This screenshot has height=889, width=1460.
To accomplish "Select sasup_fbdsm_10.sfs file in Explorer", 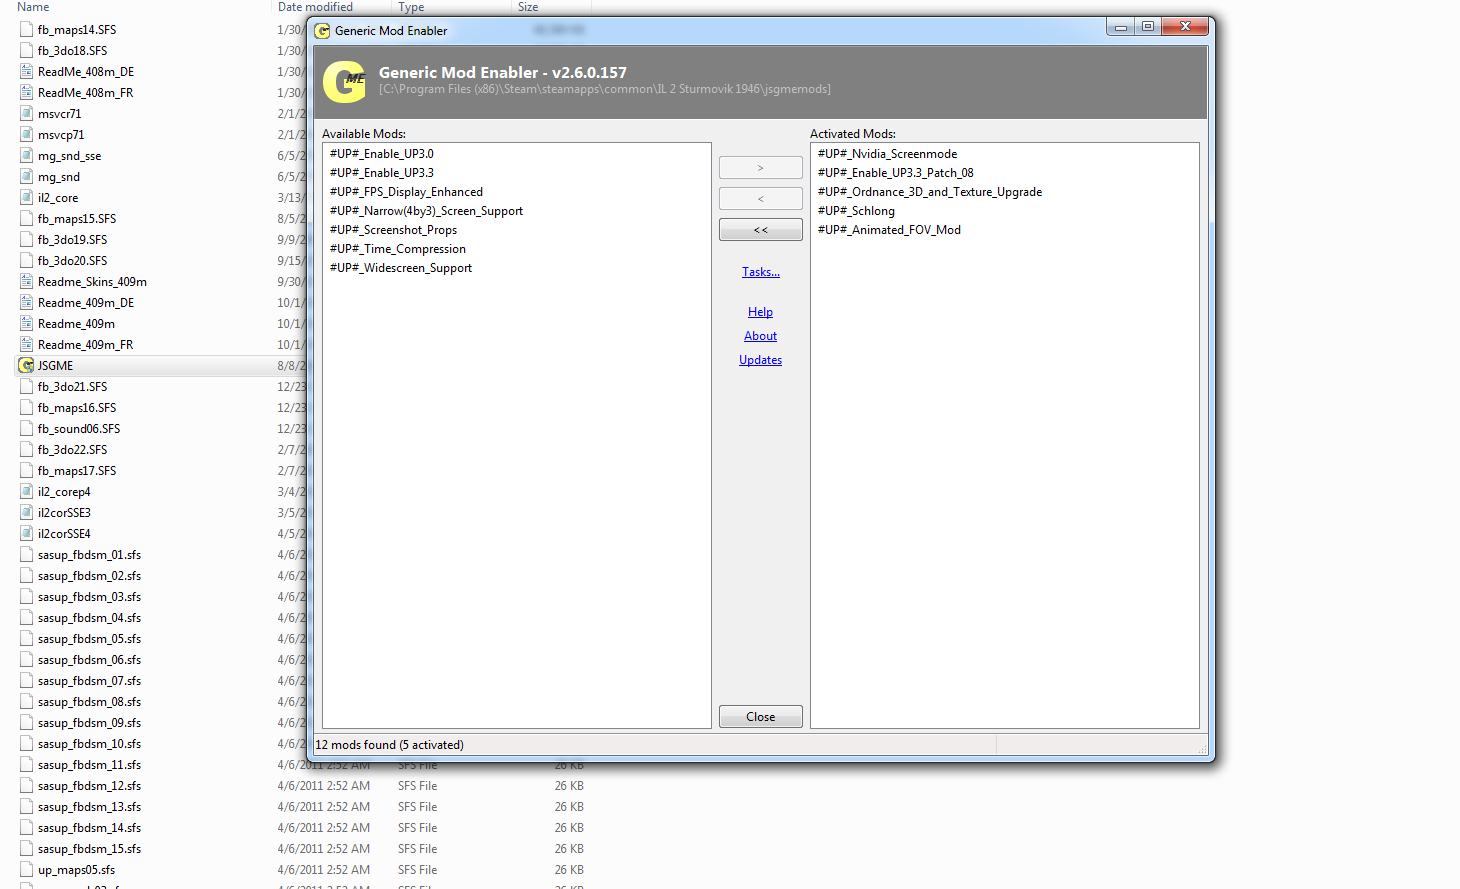I will pyautogui.click(x=89, y=744).
